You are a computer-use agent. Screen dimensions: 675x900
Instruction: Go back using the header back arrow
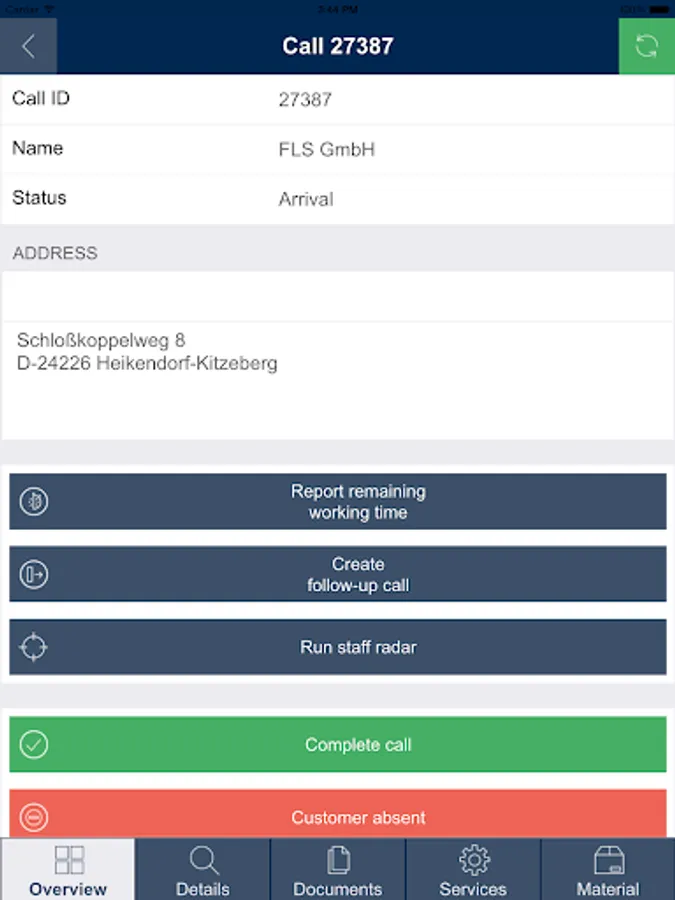click(x=28, y=46)
